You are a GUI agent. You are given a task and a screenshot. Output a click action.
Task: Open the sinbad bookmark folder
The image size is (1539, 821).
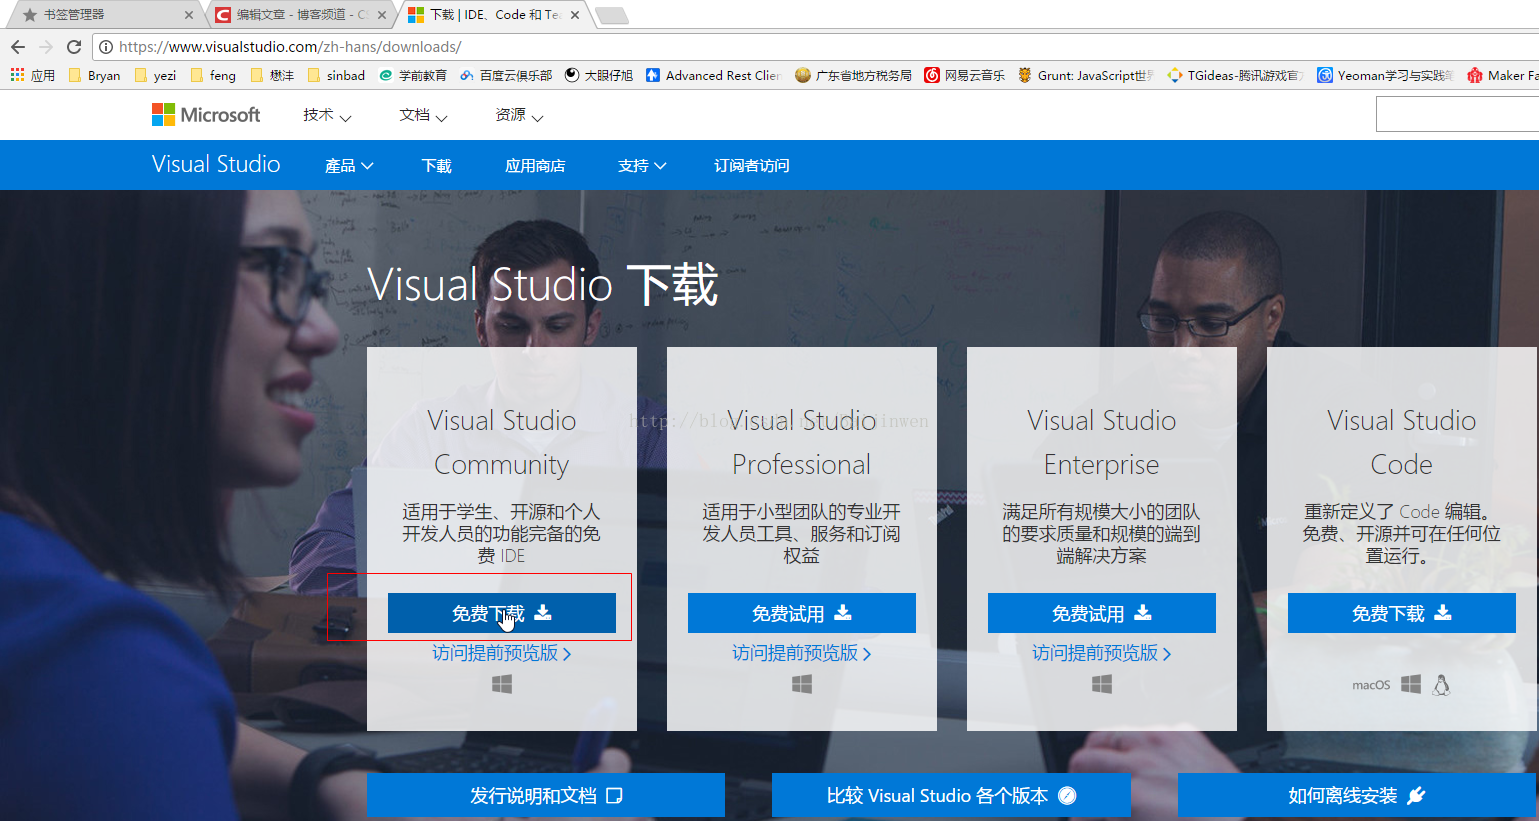pyautogui.click(x=336, y=75)
